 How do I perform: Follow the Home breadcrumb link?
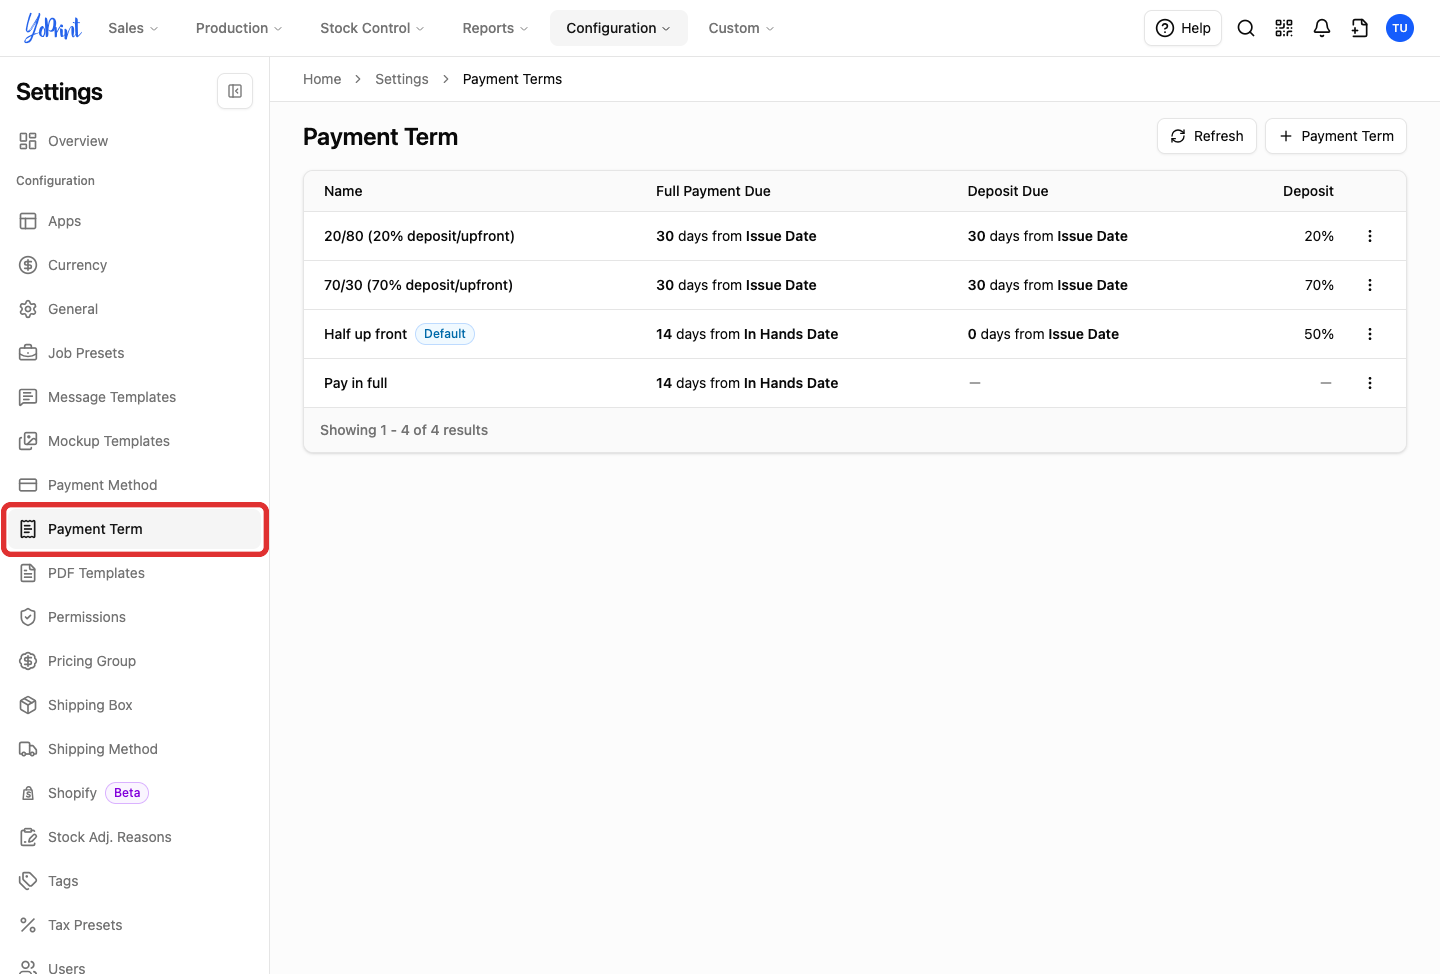tap(322, 79)
